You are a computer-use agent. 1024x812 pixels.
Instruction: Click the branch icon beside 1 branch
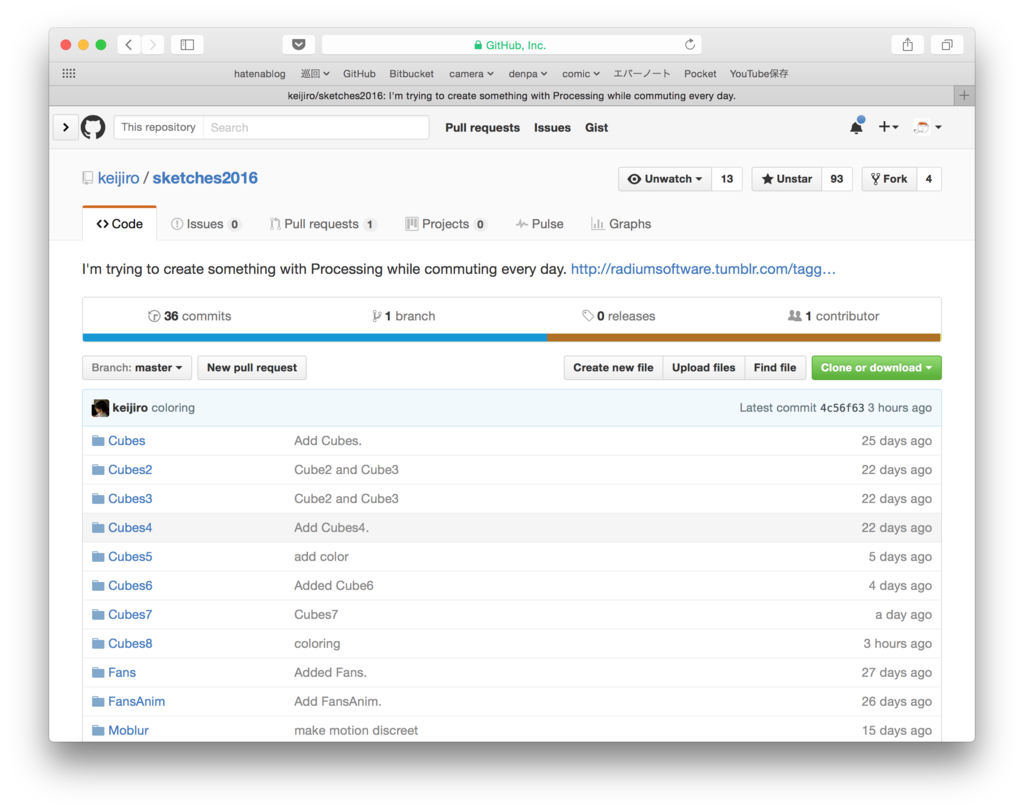(x=377, y=316)
